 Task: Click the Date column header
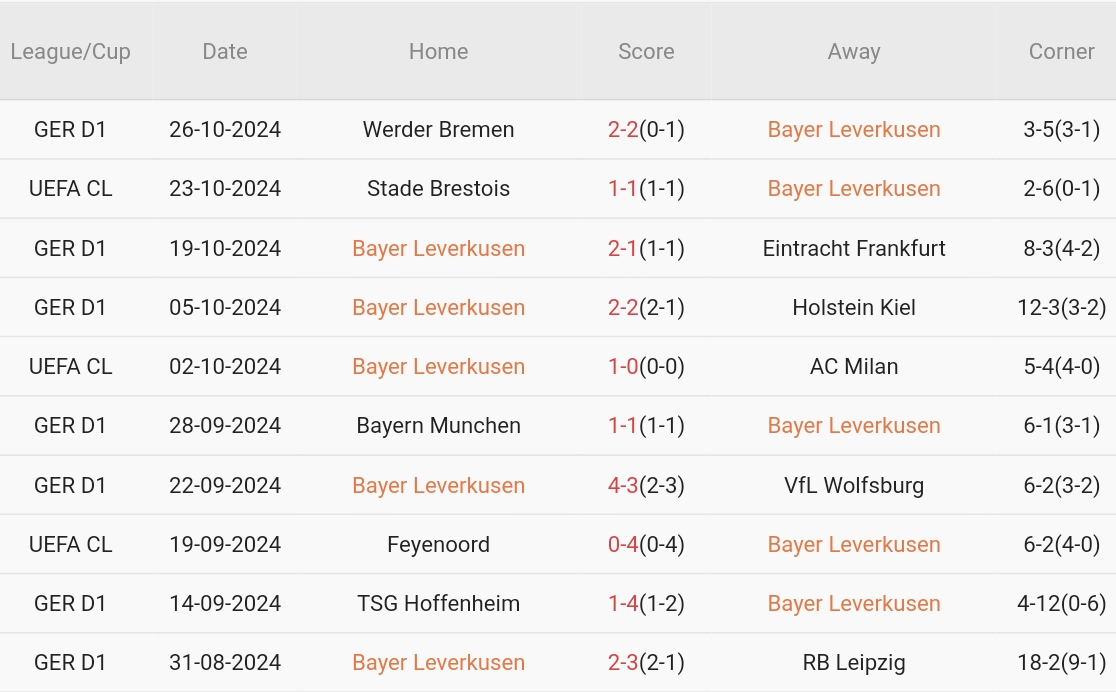tap(225, 52)
